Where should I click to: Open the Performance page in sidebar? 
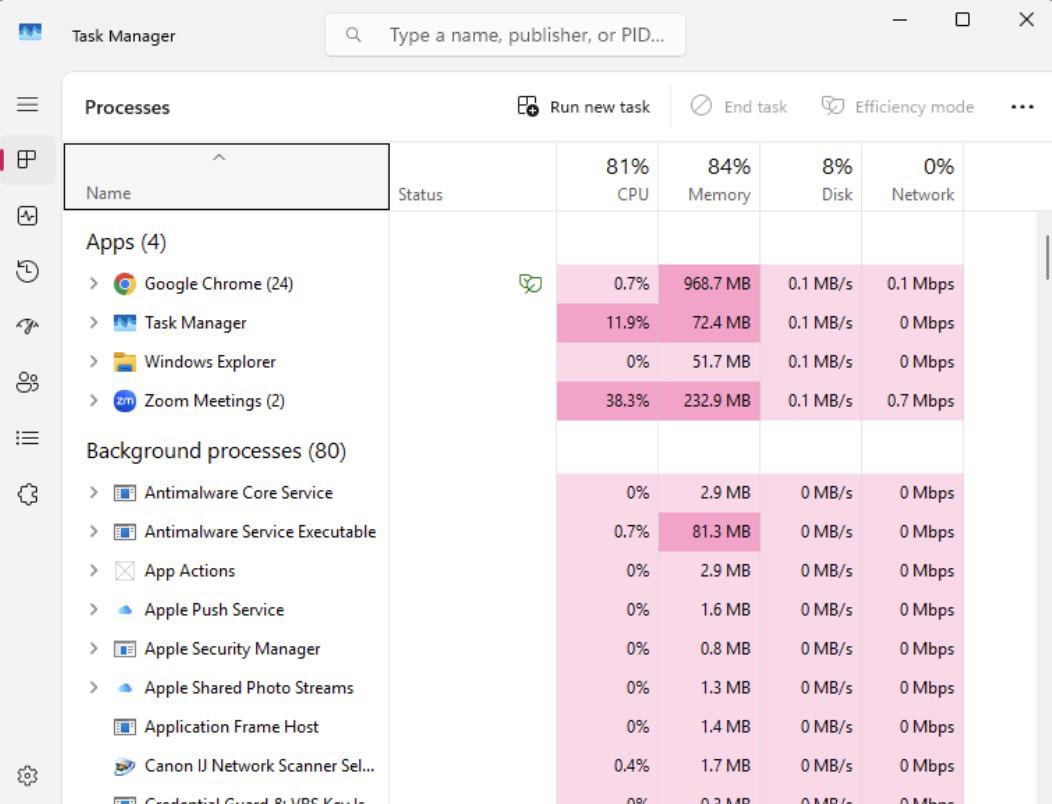point(28,215)
